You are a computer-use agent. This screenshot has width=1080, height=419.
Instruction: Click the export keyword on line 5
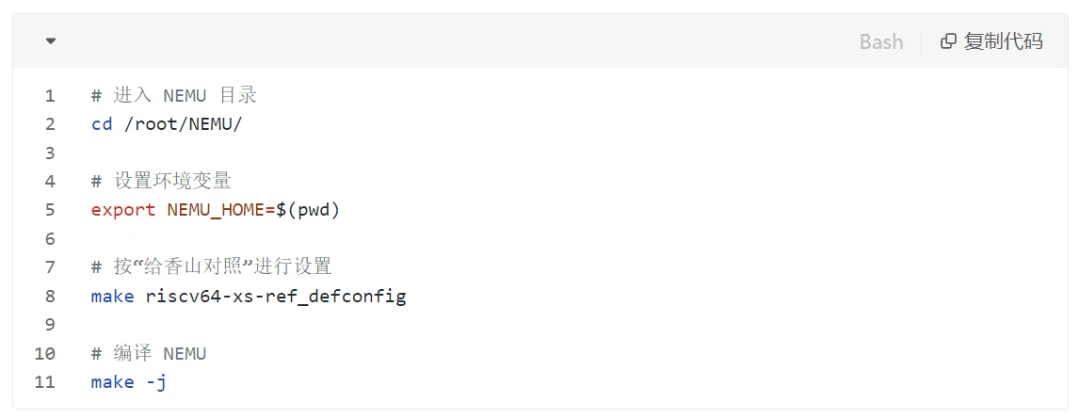(x=123, y=210)
